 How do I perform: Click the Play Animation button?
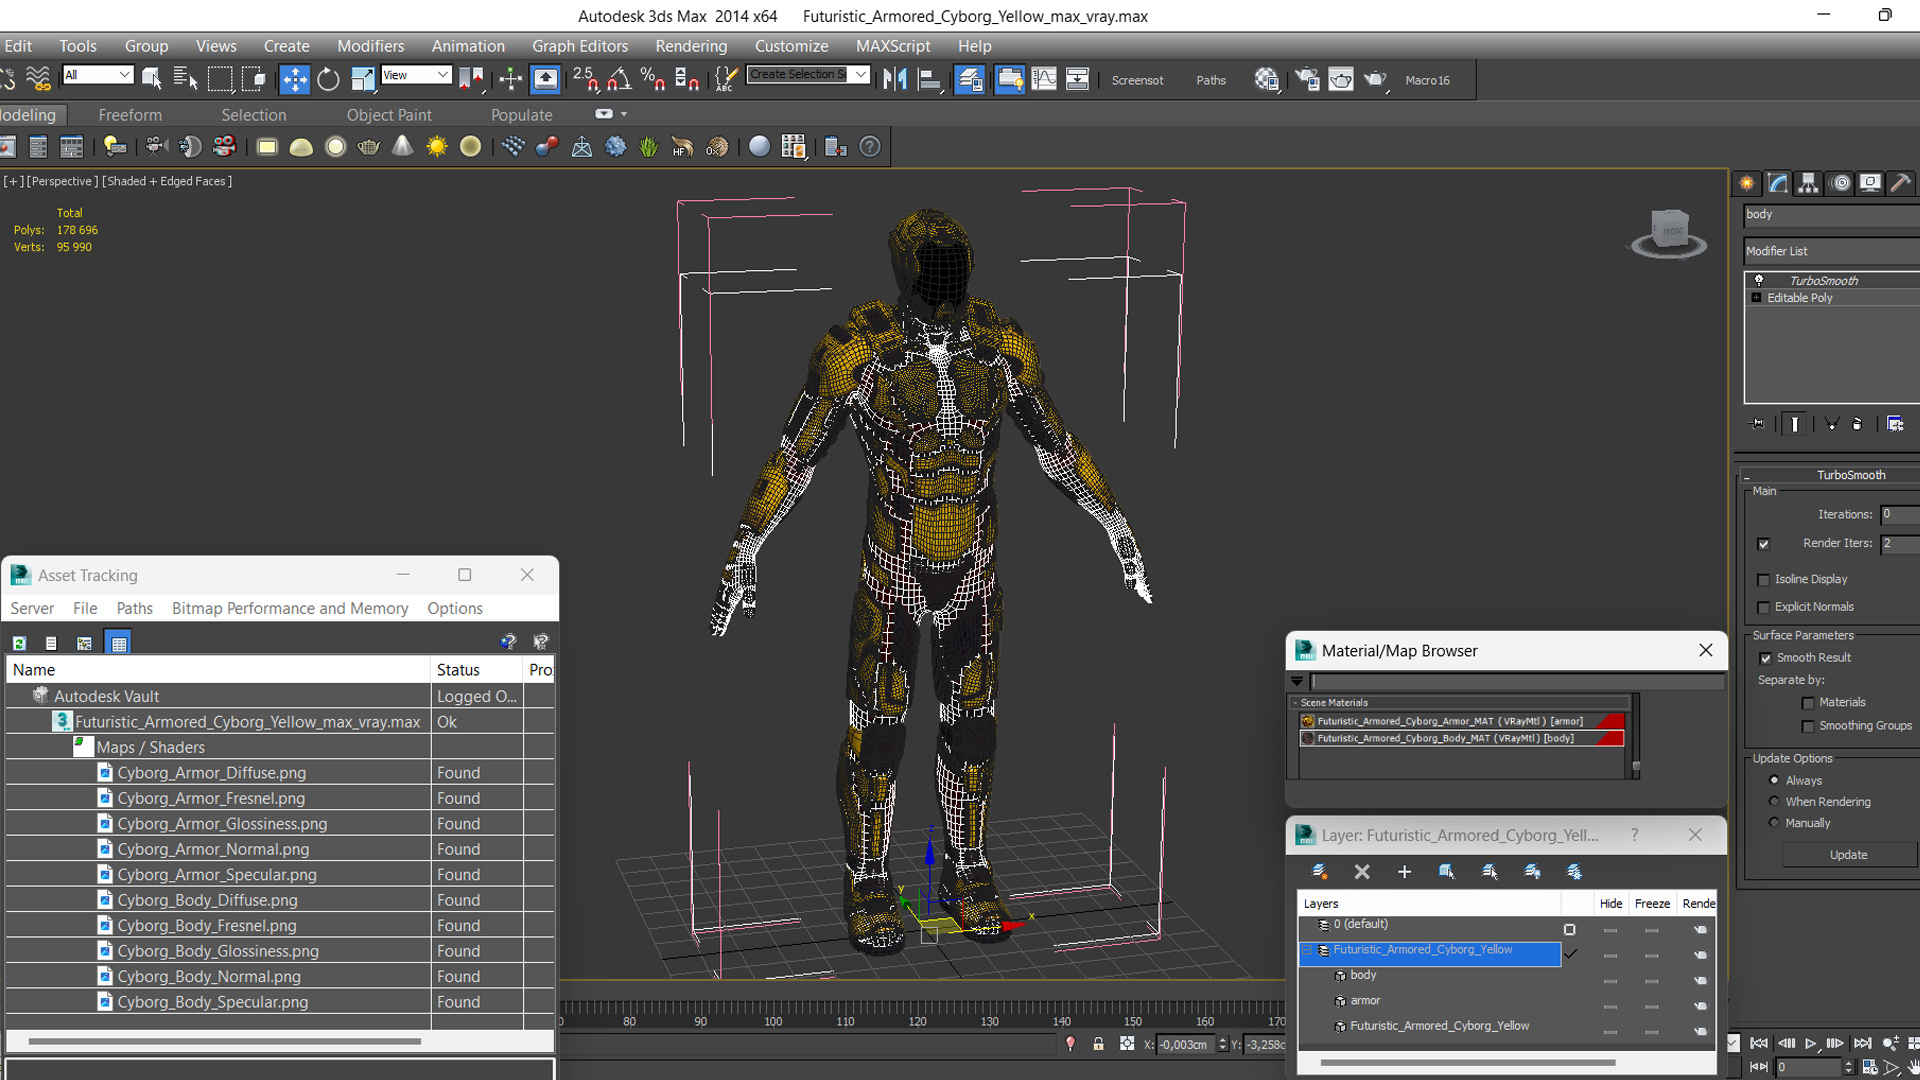pyautogui.click(x=1810, y=1043)
